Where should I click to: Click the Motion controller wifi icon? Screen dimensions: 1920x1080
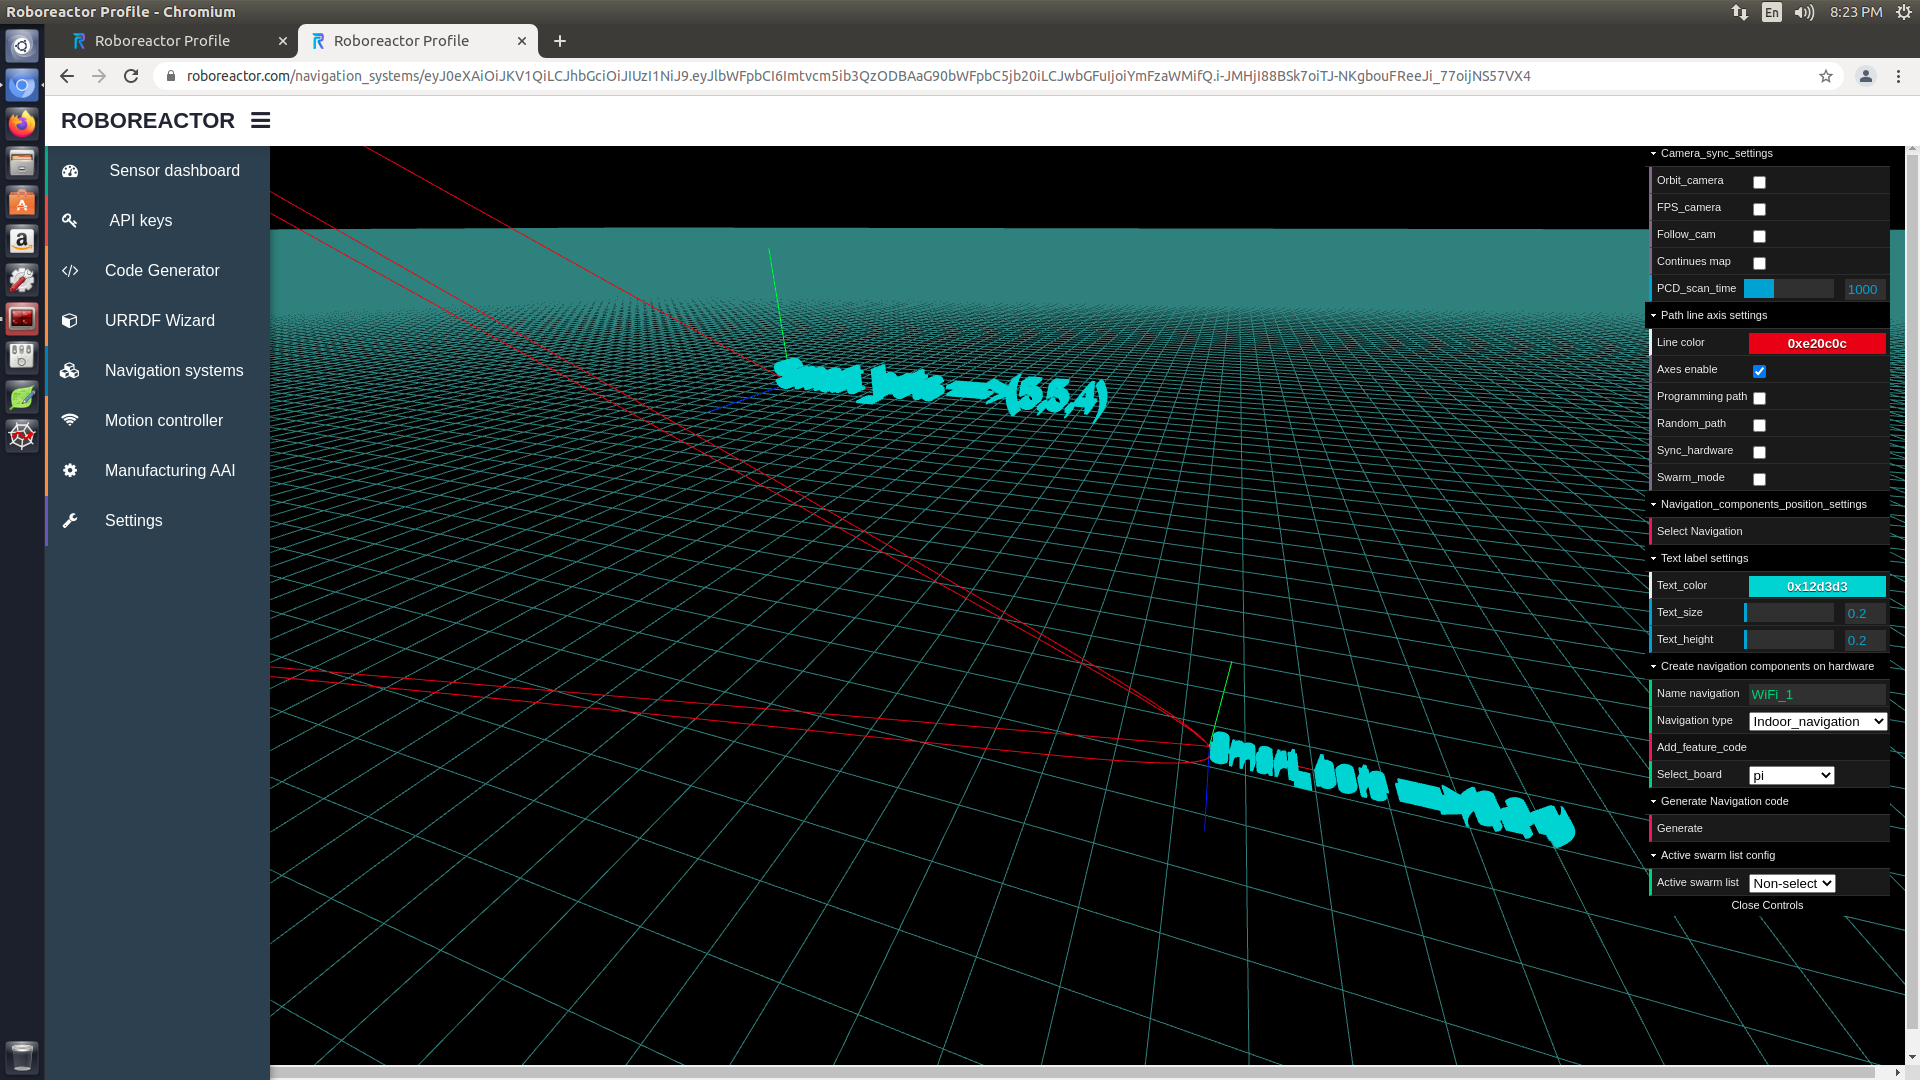(70, 421)
